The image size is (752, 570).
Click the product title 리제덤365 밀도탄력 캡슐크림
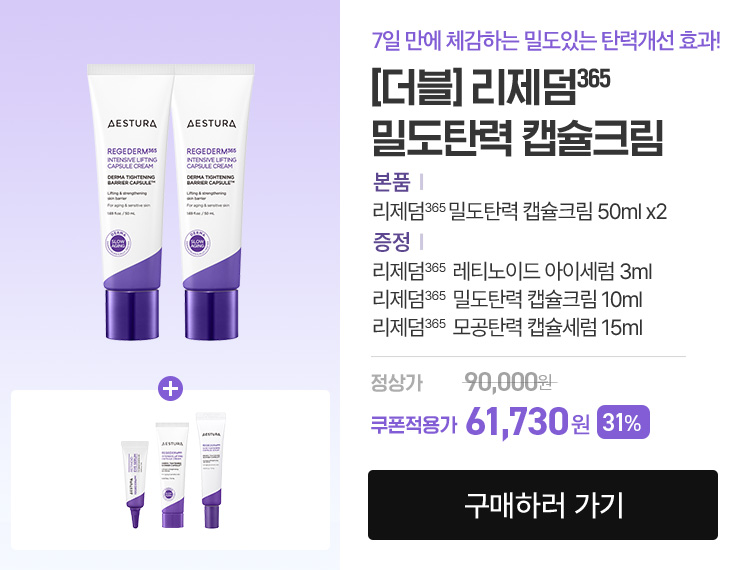point(517,113)
